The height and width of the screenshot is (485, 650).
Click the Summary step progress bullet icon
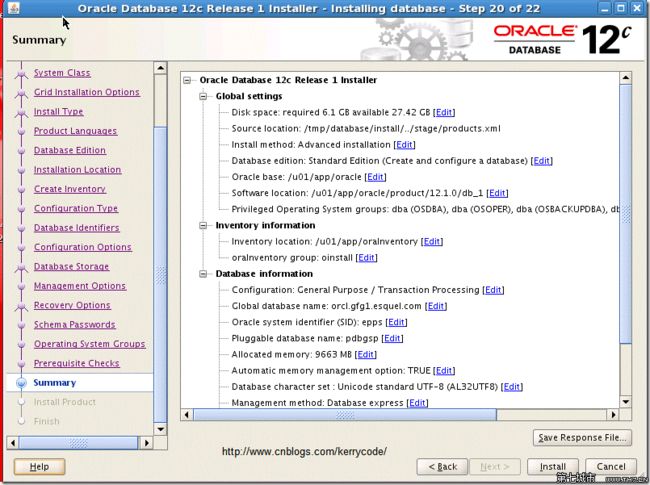[21, 383]
